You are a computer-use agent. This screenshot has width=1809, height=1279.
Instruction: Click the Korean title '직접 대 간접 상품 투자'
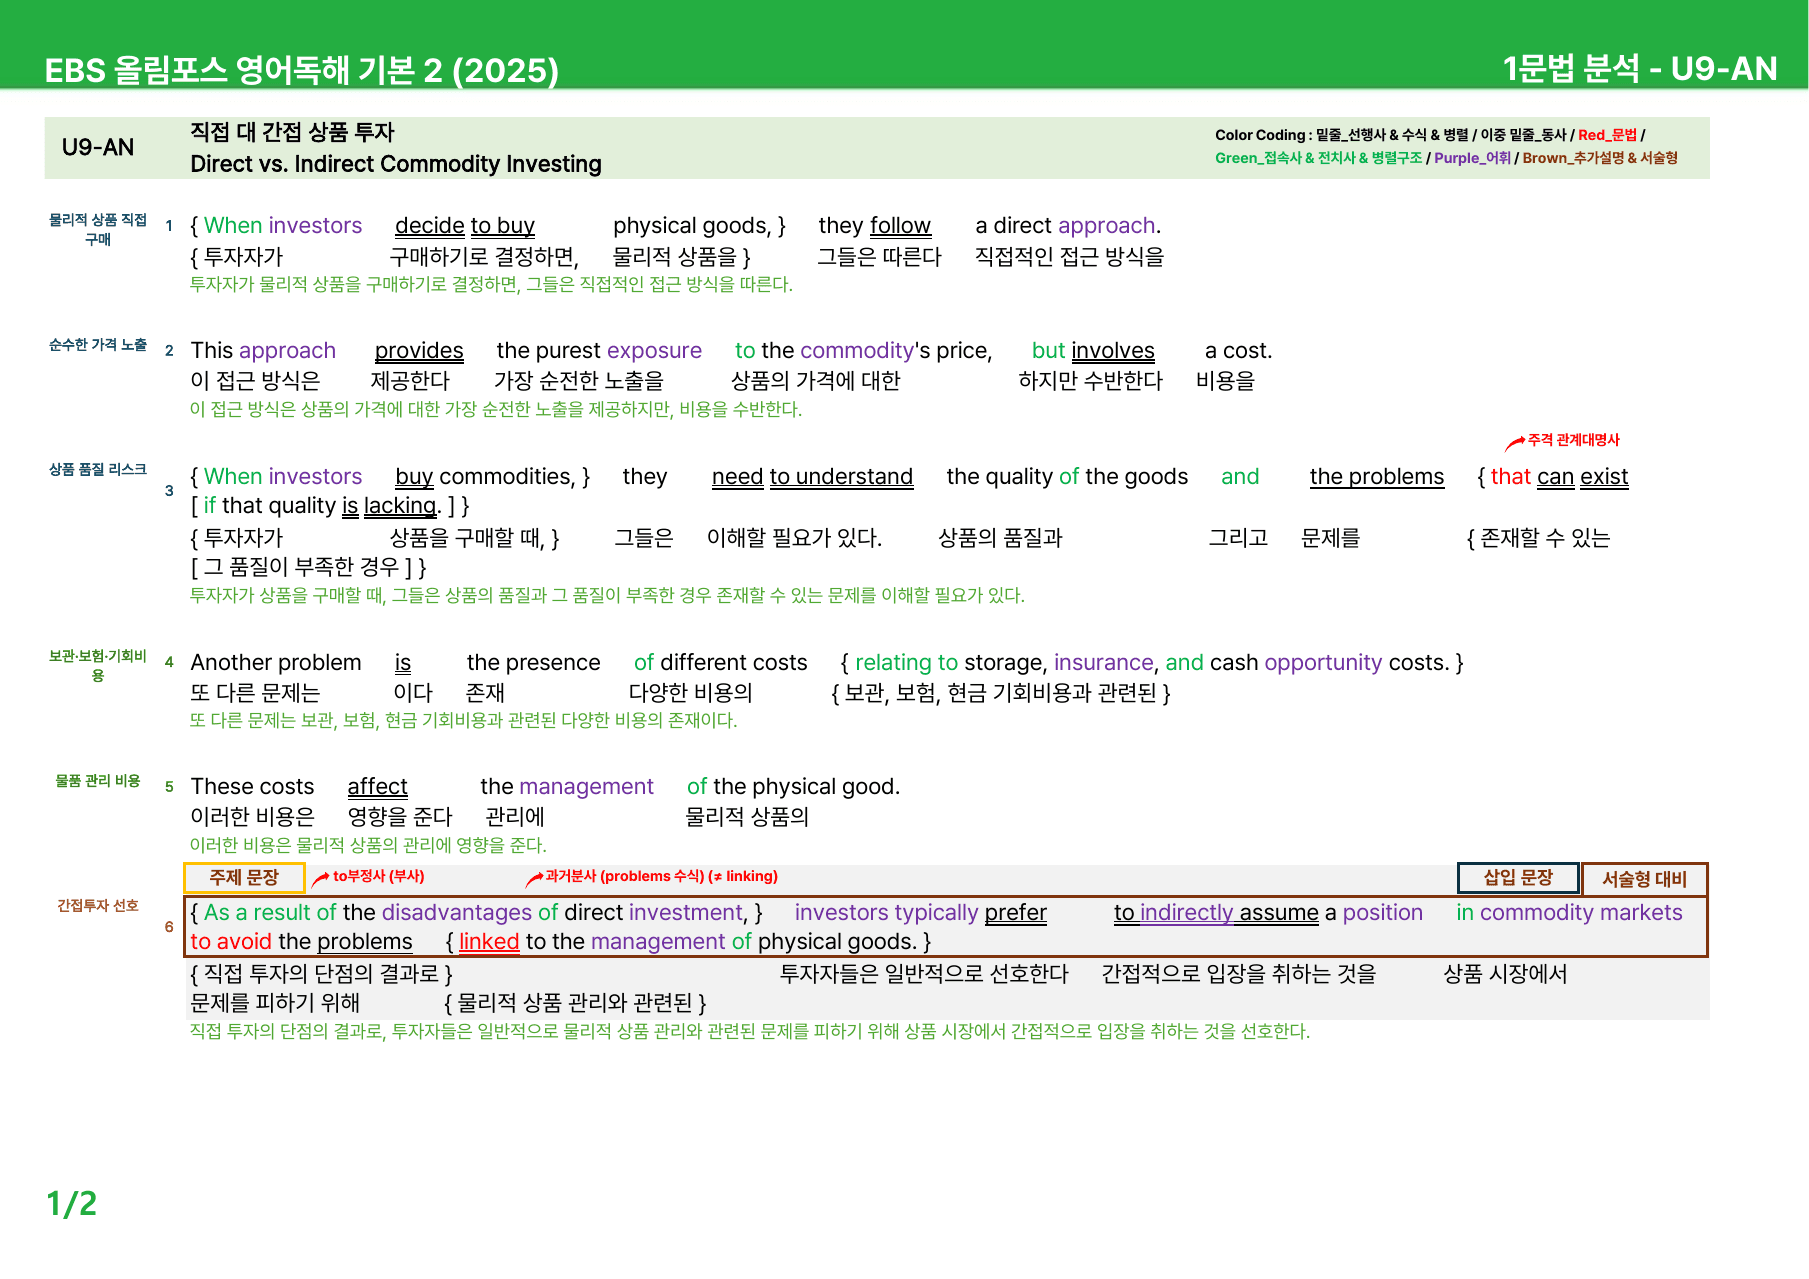pos(292,132)
